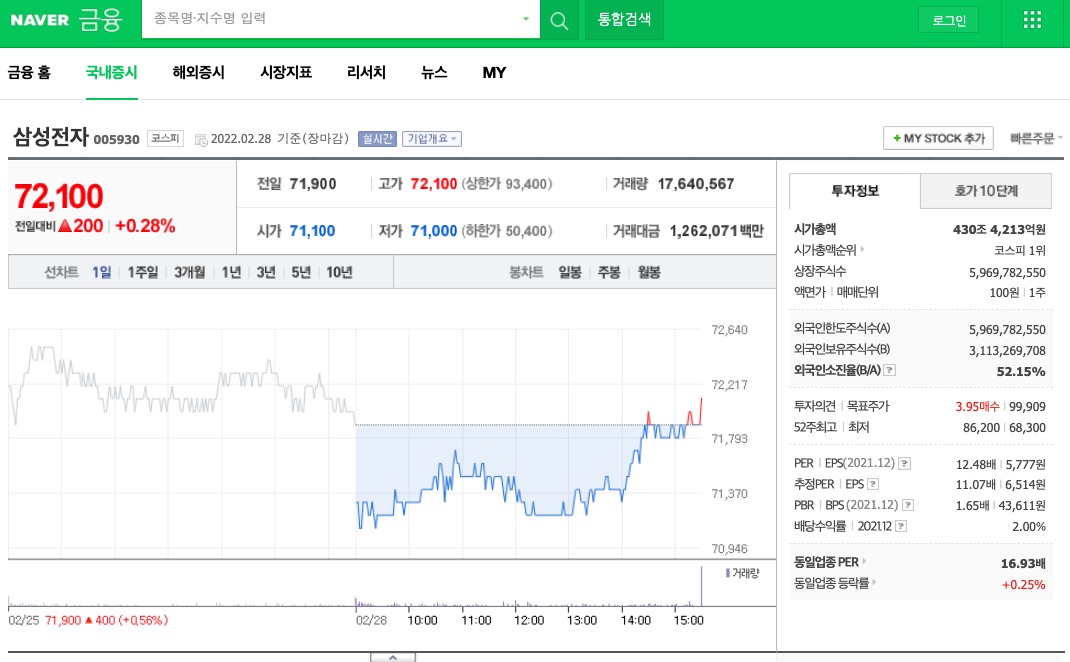Switch to 일봉 candle chart
This screenshot has height=662, width=1070.
point(570,272)
